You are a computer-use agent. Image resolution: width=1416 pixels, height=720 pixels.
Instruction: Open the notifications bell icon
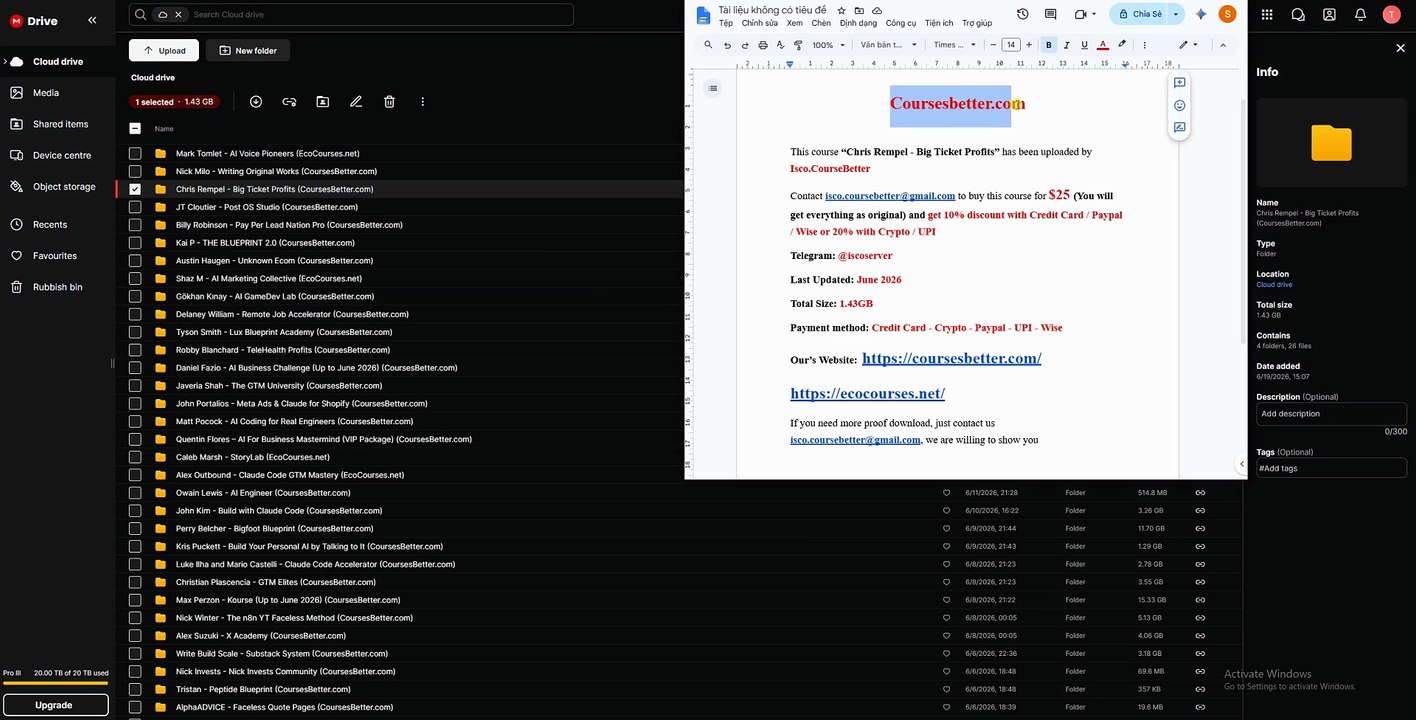click(x=1360, y=14)
